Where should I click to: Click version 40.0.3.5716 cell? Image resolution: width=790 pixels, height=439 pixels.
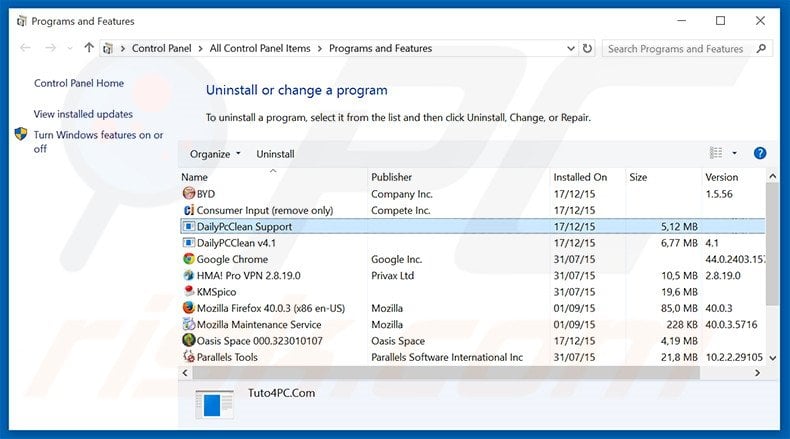(x=731, y=325)
